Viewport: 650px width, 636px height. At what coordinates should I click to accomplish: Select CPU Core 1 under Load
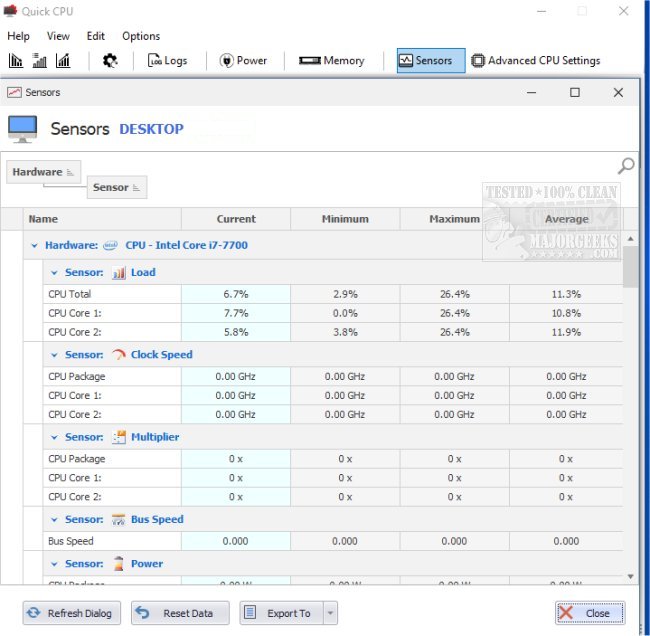(x=333, y=313)
